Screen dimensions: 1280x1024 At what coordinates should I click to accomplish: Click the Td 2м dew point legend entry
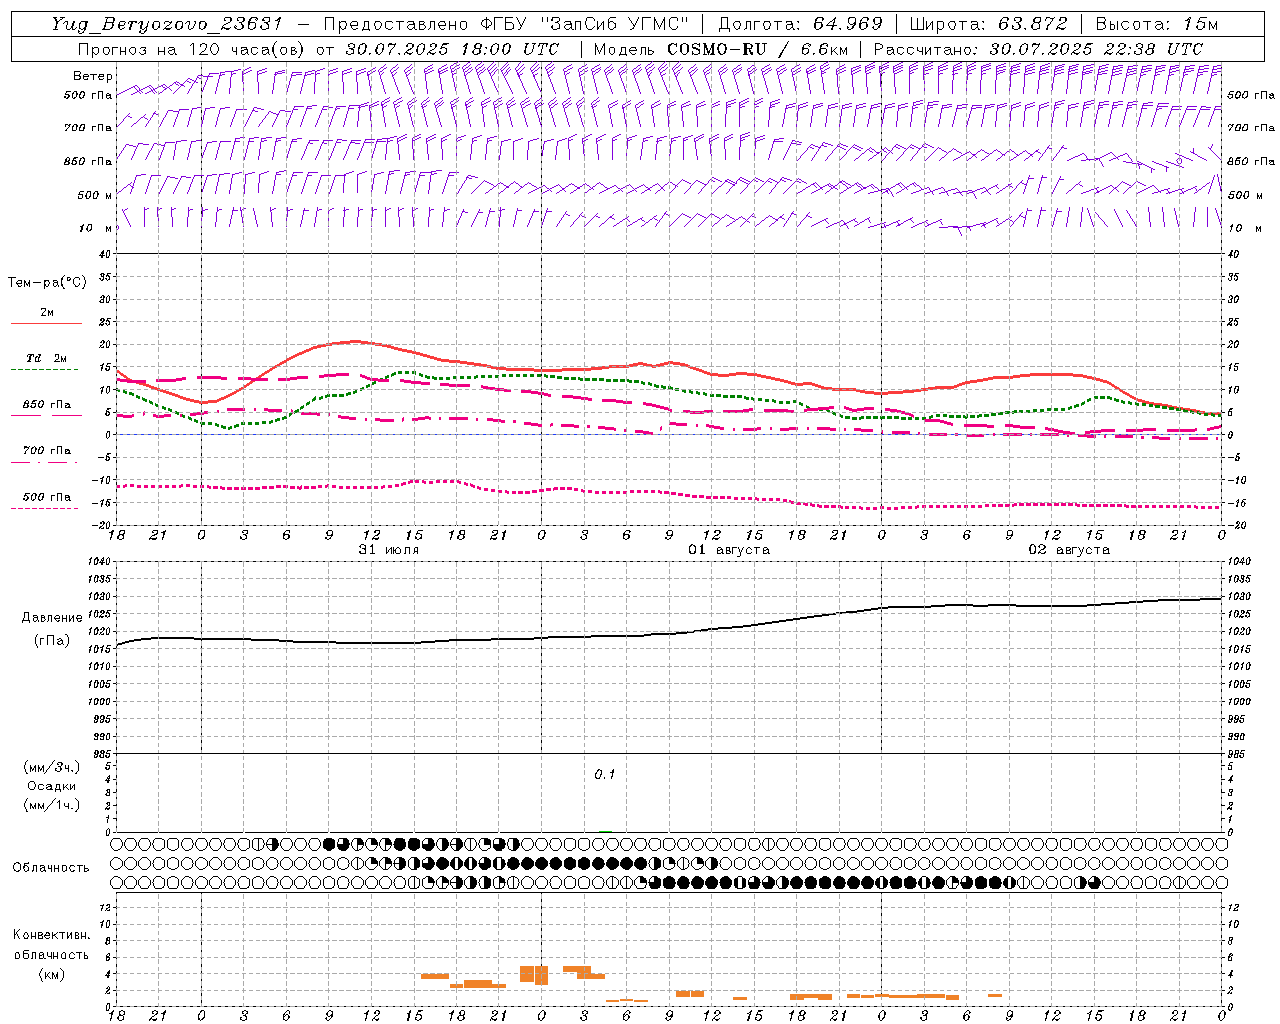46,358
